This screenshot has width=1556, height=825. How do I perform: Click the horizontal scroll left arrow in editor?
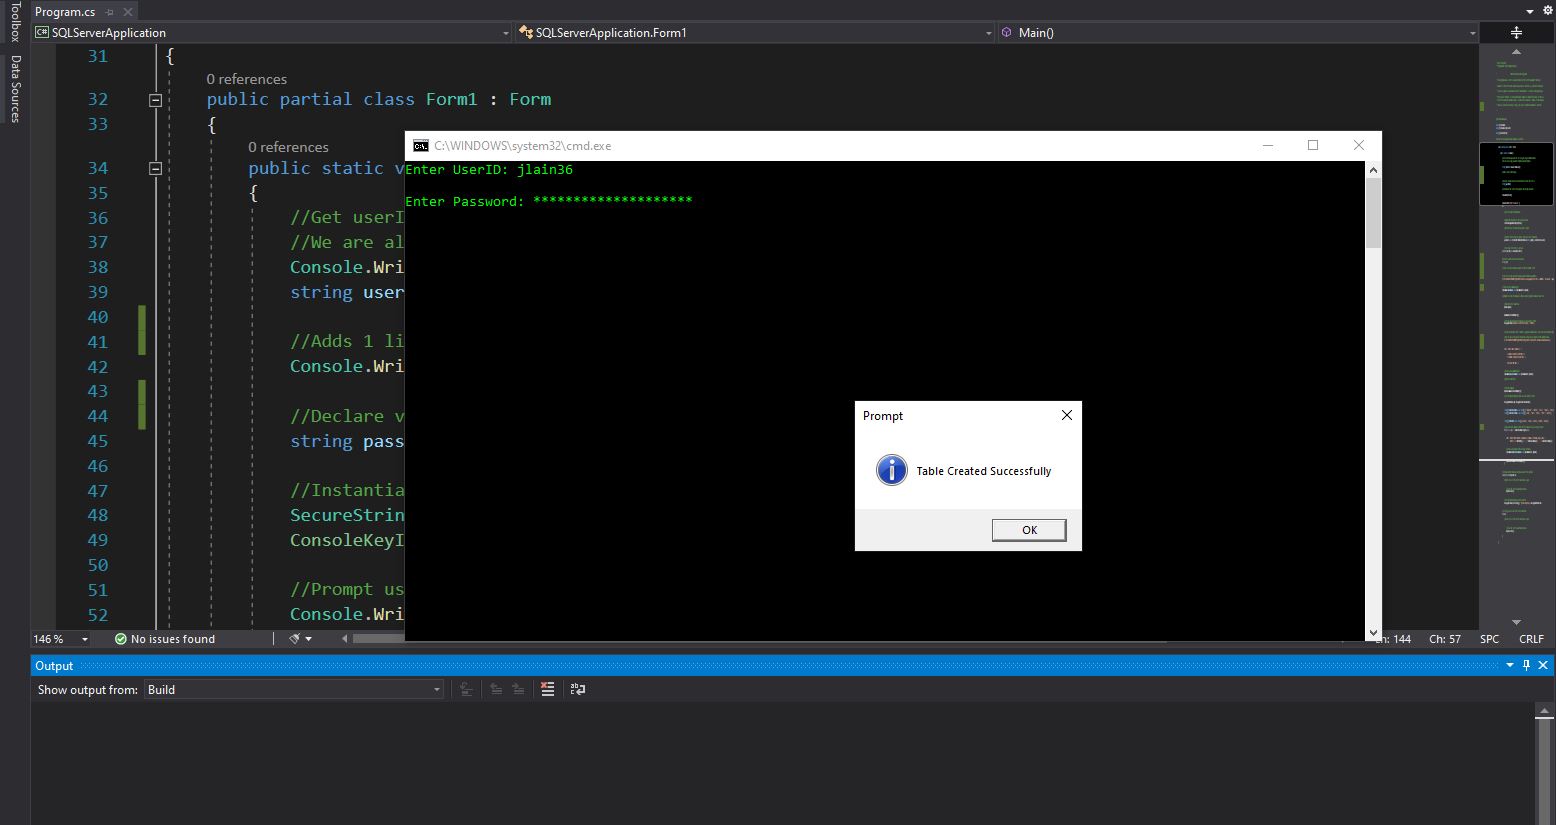click(x=345, y=639)
